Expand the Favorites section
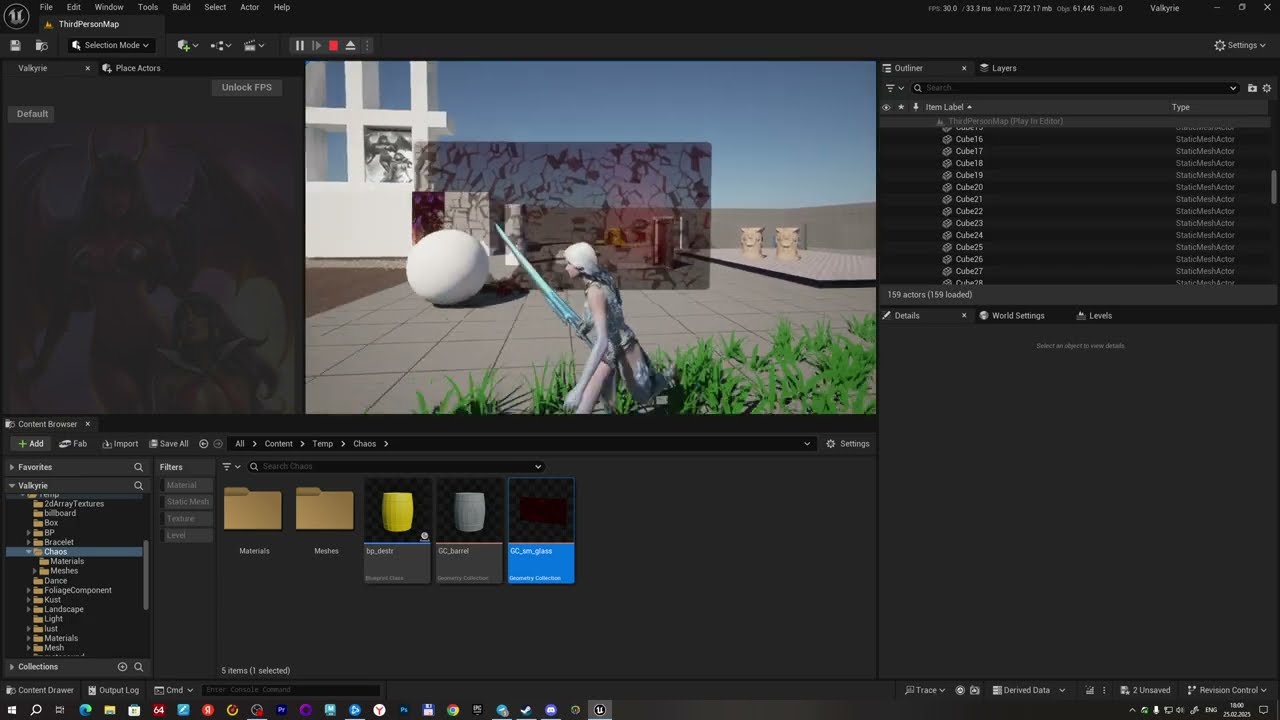Image resolution: width=1280 pixels, height=720 pixels. coord(12,467)
